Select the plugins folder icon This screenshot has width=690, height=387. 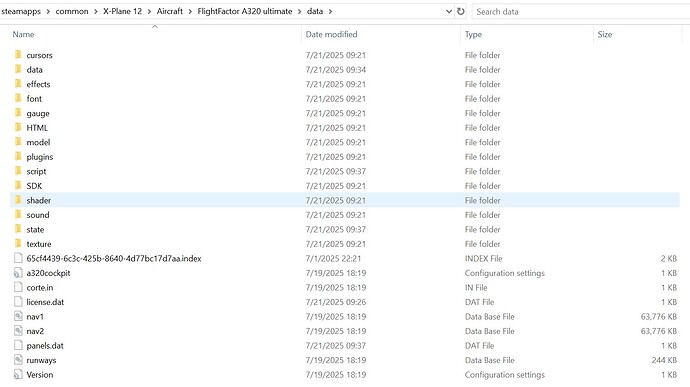[x=18, y=157]
